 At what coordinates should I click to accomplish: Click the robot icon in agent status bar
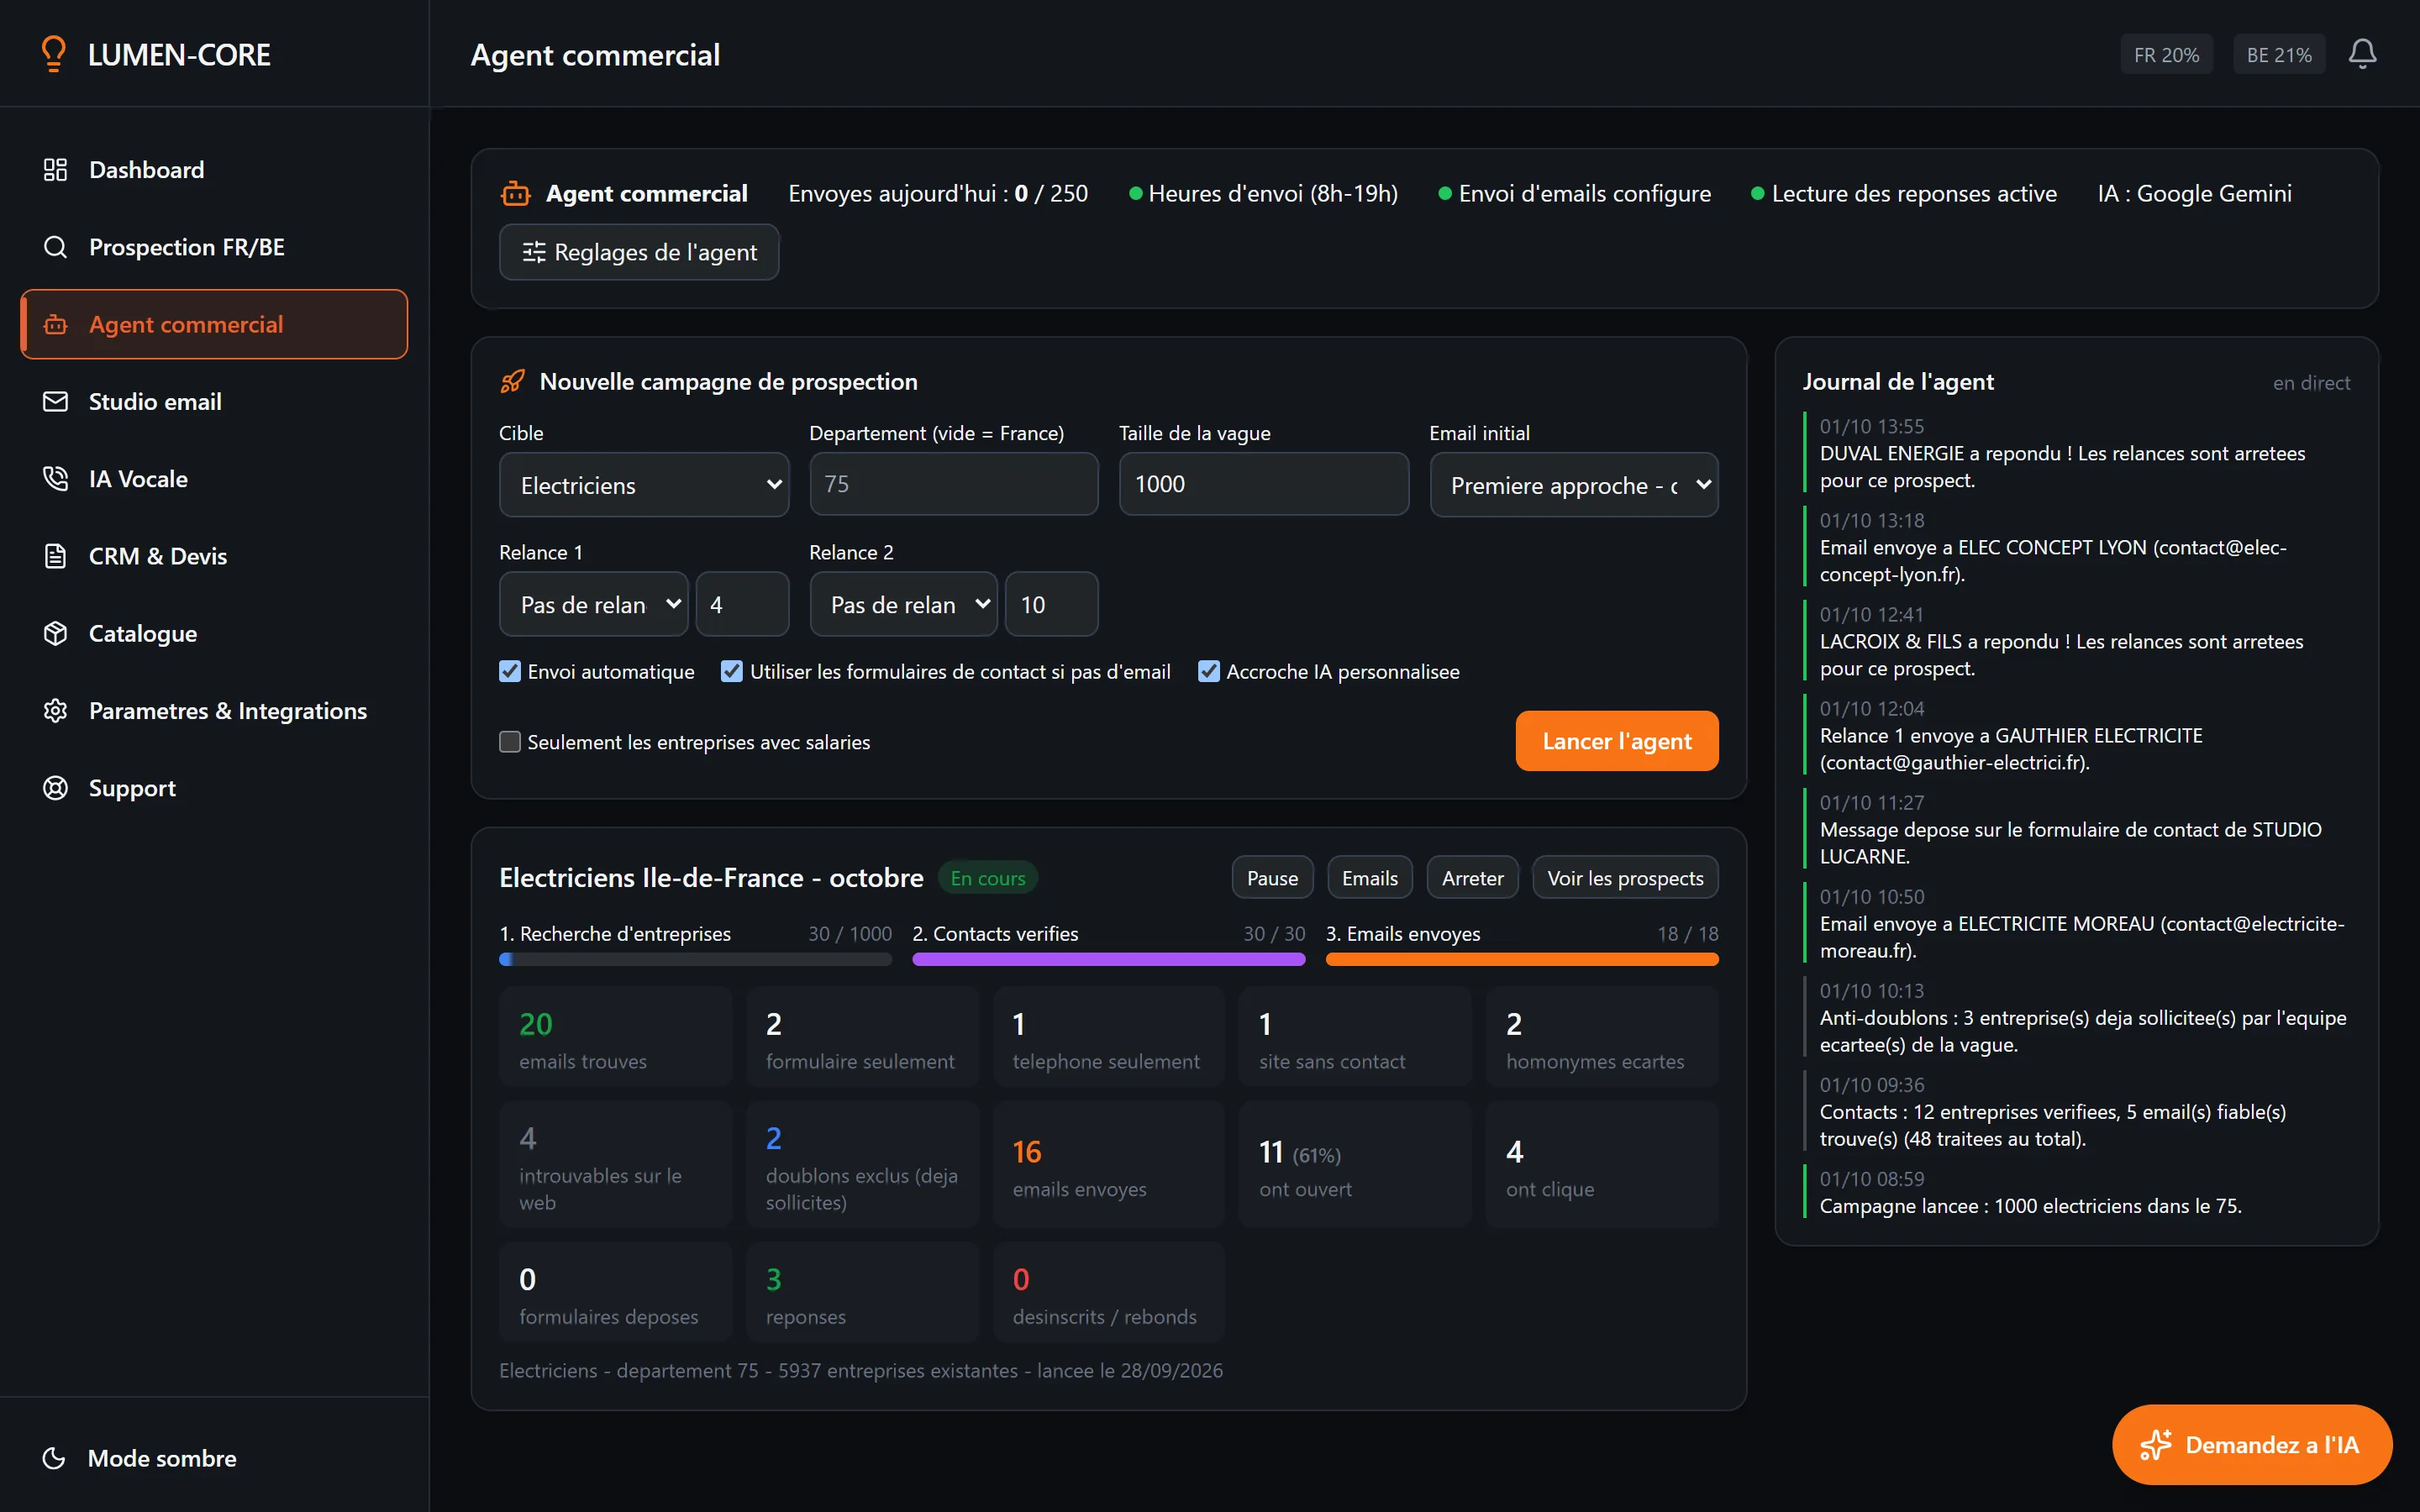(516, 194)
